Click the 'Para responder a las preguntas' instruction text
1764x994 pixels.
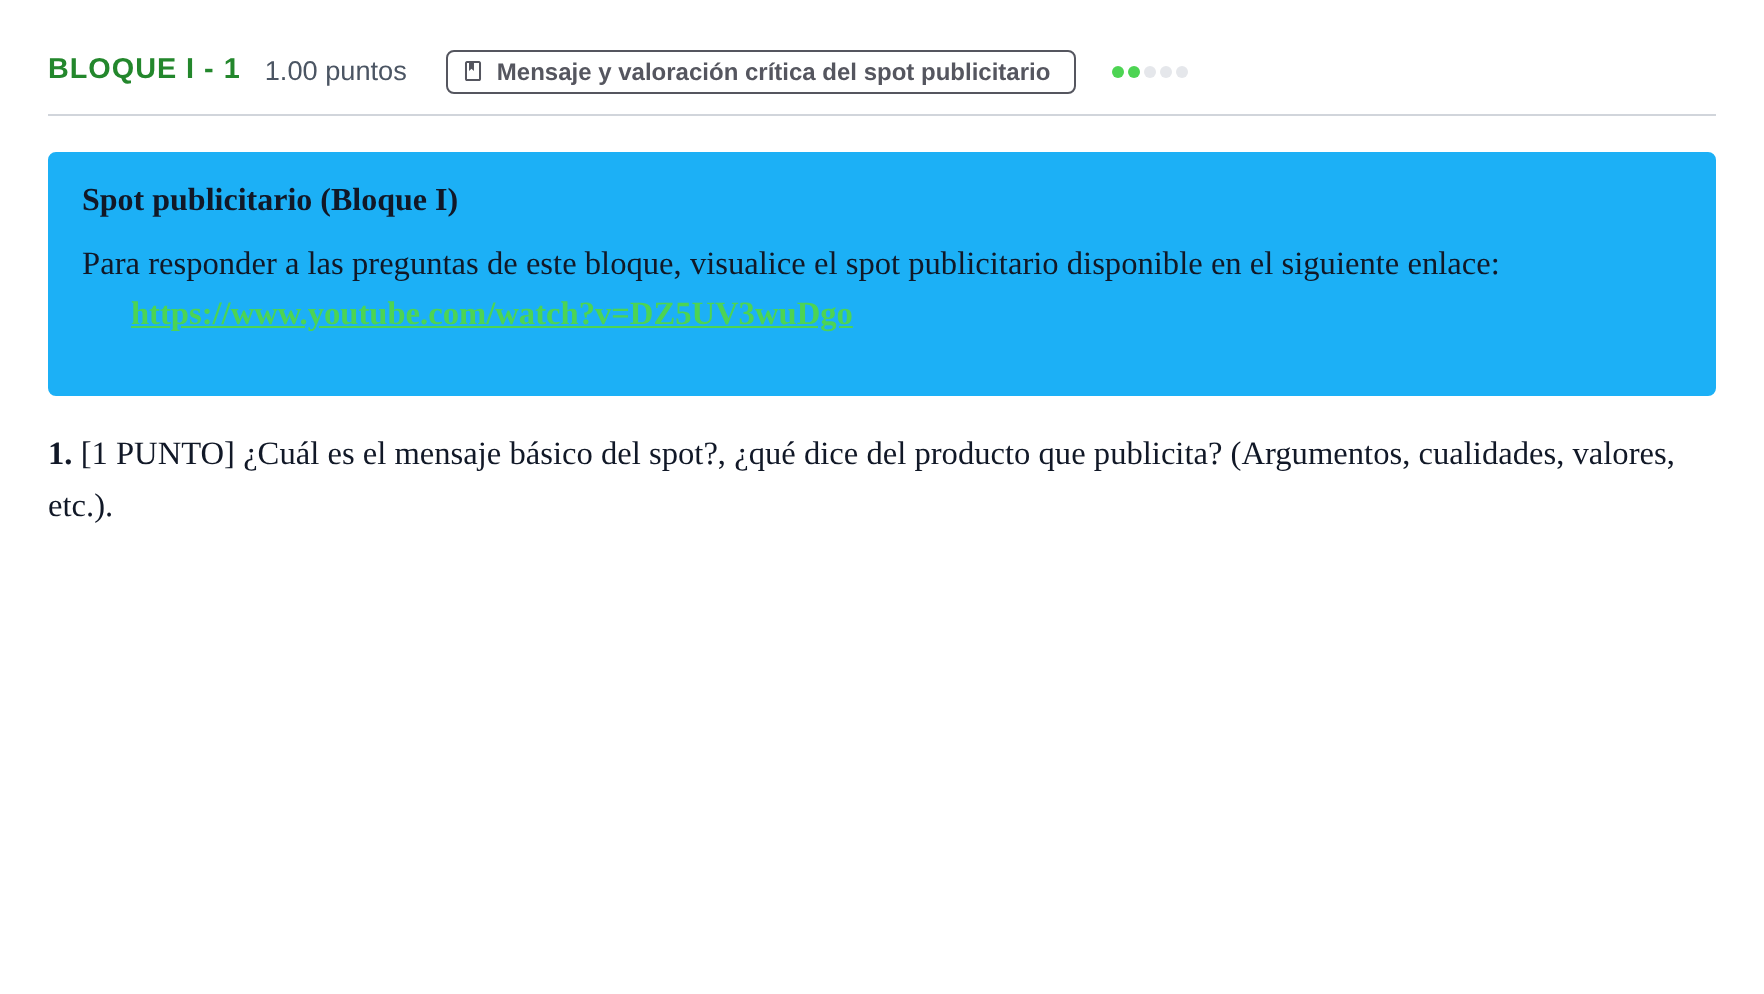790,264
